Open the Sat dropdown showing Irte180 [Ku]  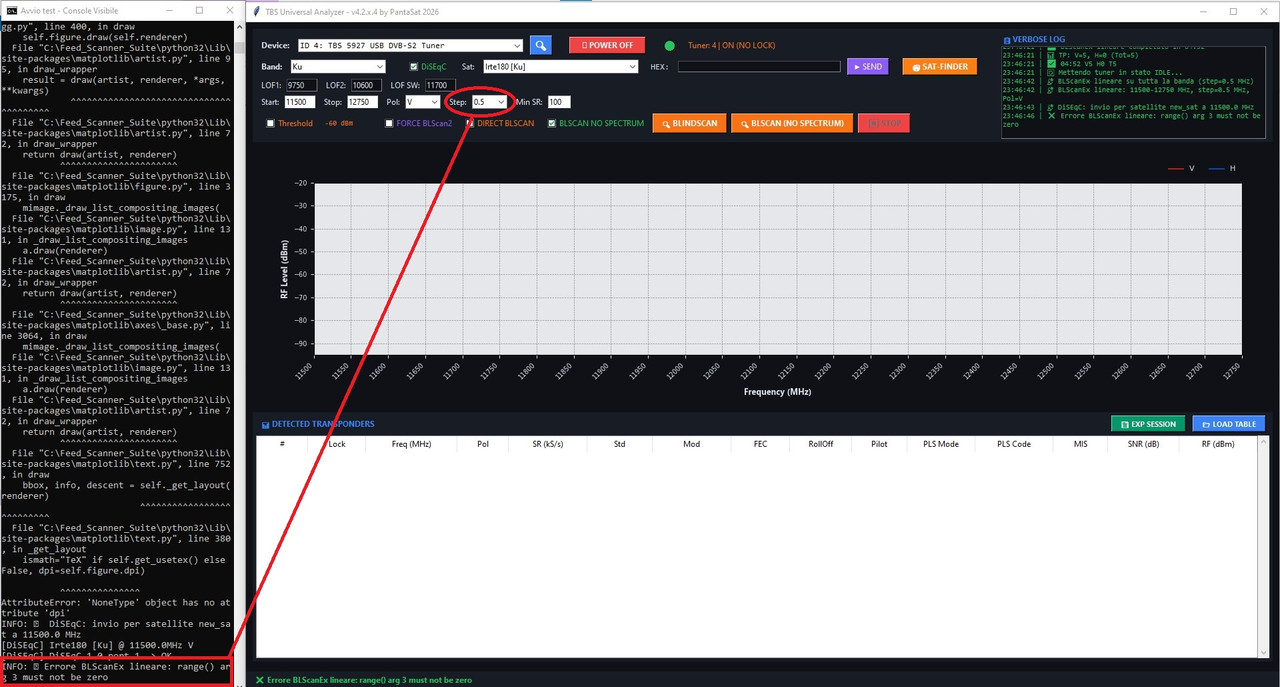(x=560, y=67)
